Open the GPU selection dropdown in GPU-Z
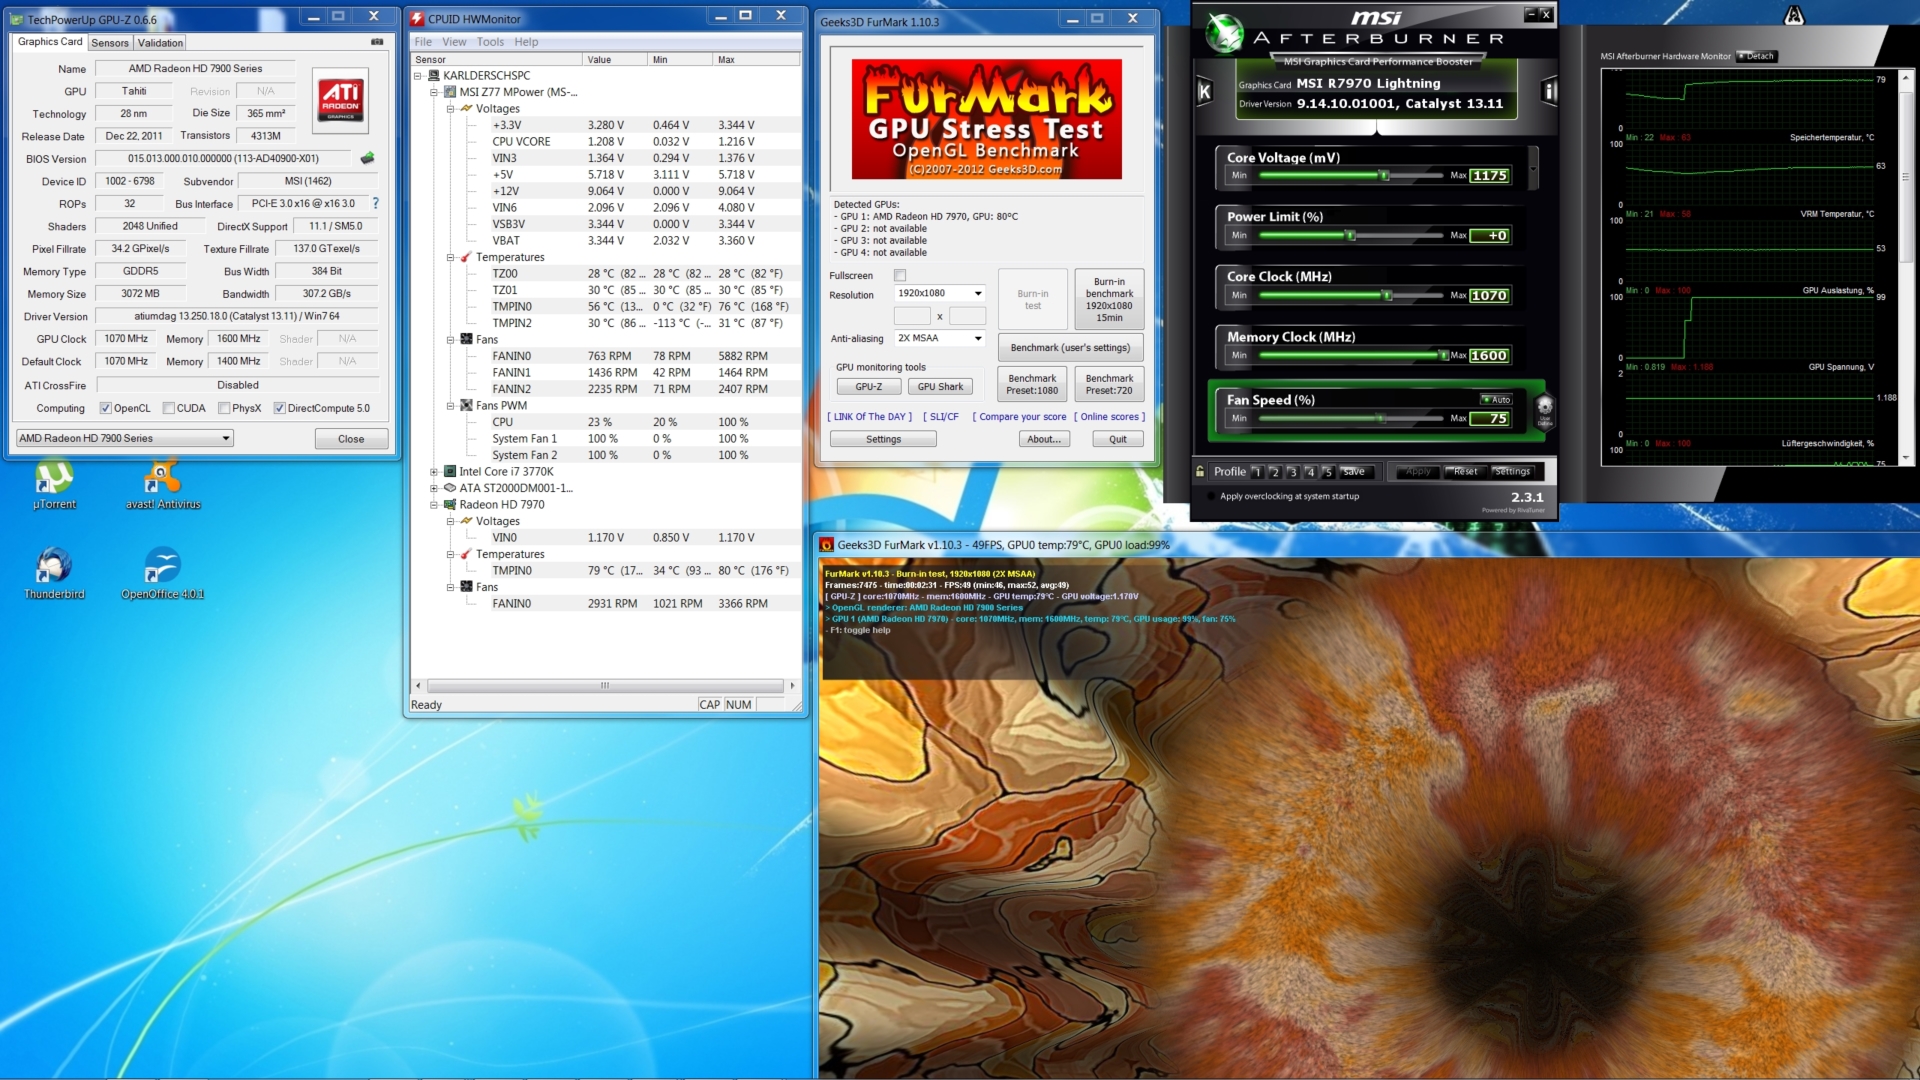 point(125,438)
